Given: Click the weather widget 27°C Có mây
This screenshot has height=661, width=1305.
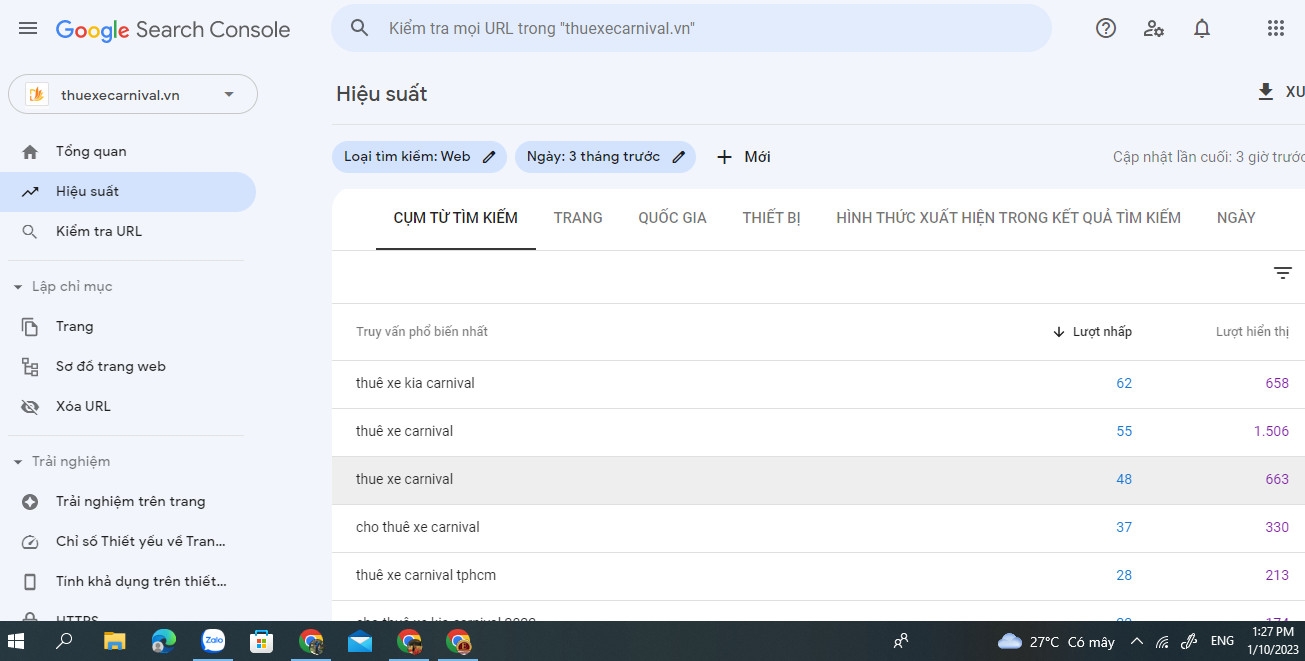Looking at the screenshot, I should (1056, 642).
